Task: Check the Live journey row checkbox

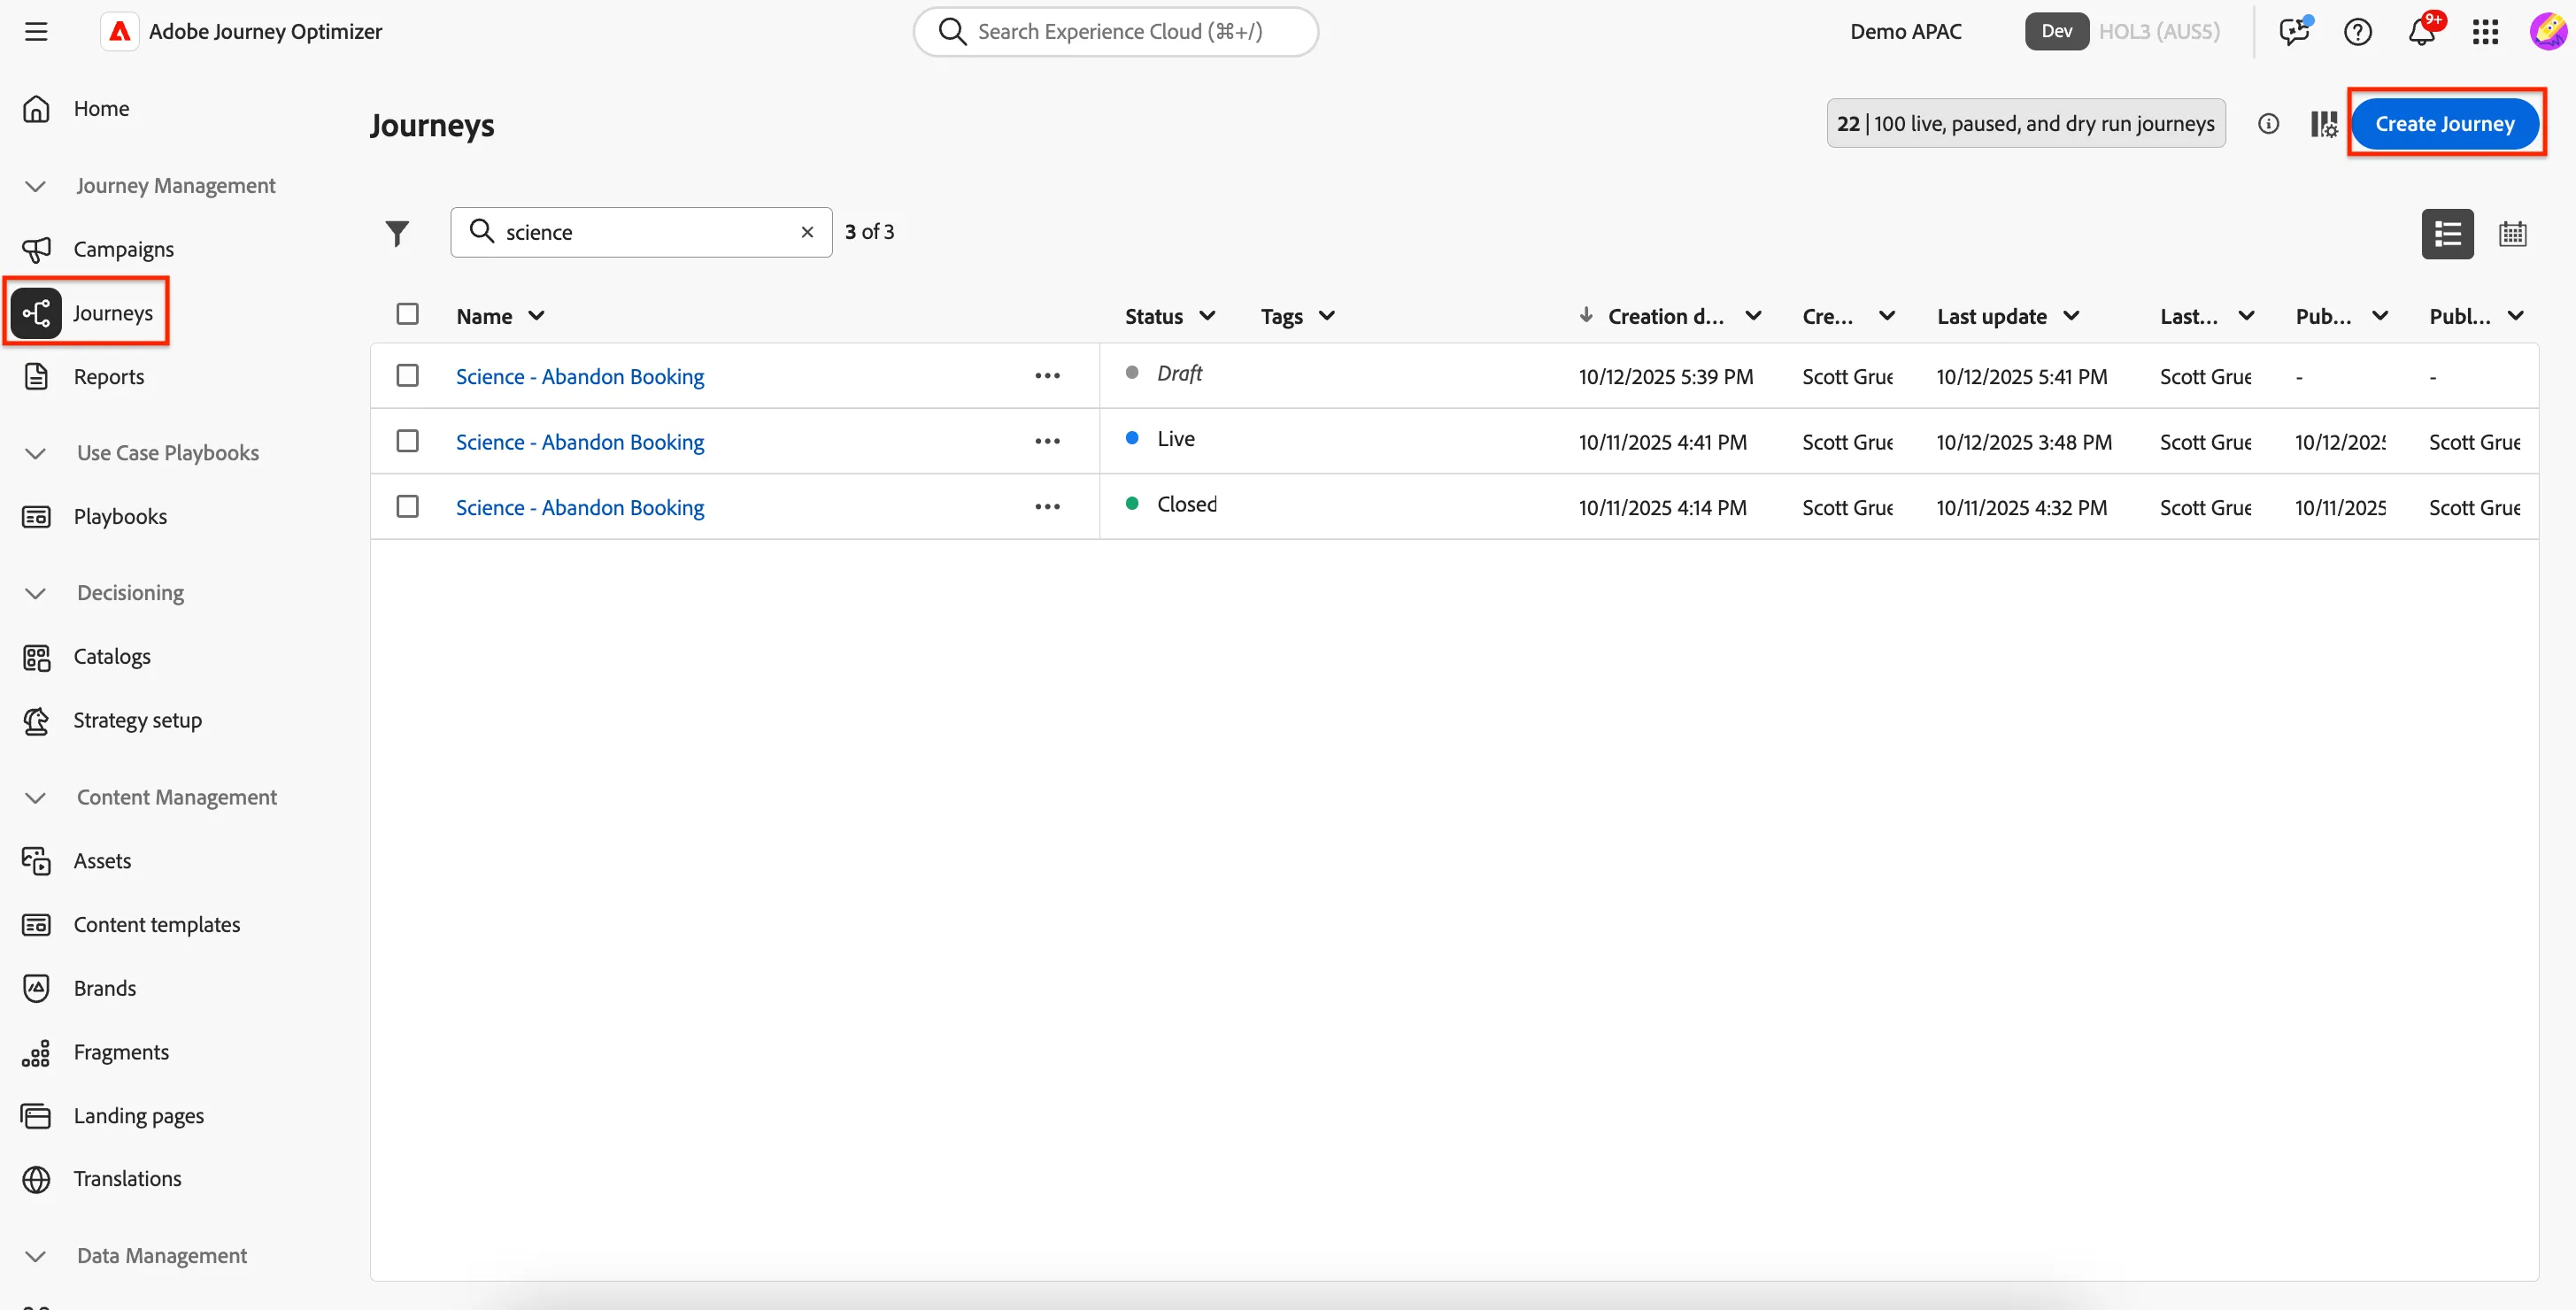Action: (x=407, y=441)
